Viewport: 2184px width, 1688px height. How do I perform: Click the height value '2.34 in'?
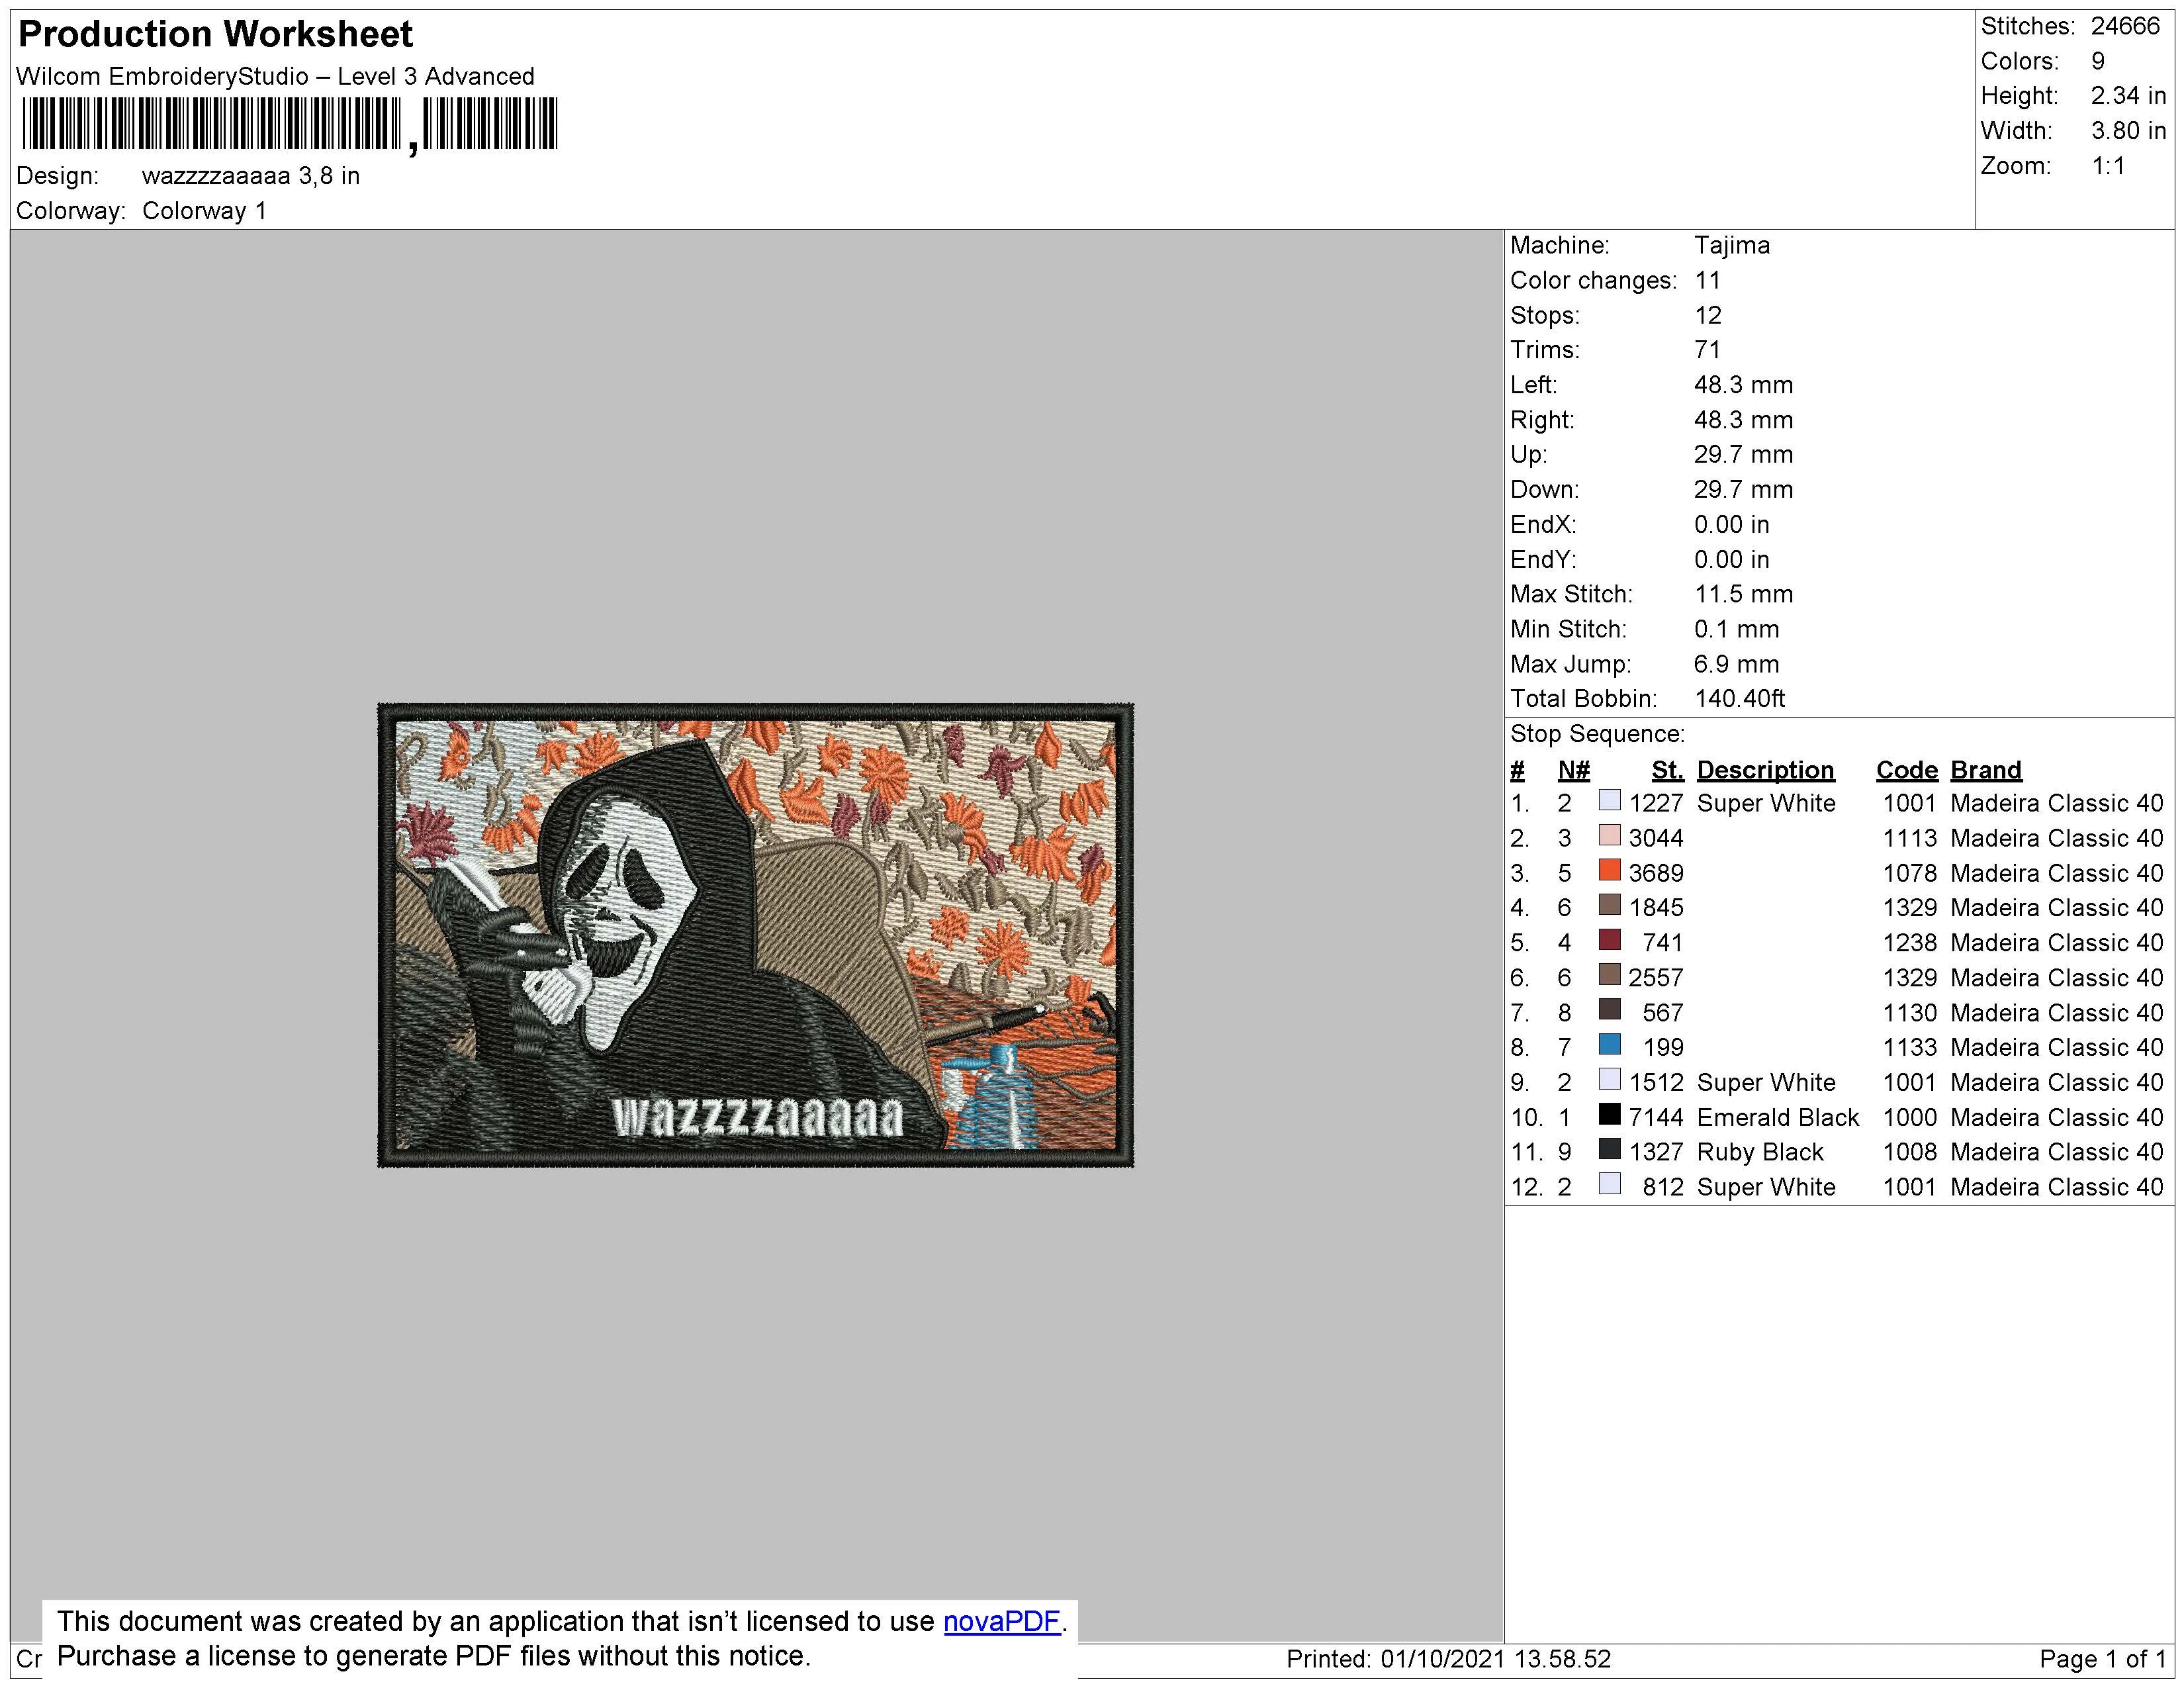(x=2128, y=96)
